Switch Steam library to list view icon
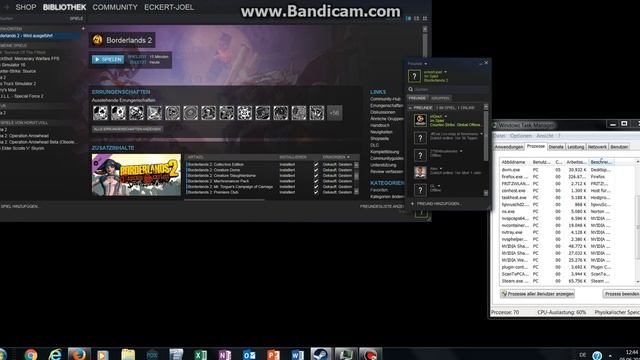Viewport: 640px width, 360px height. point(417,18)
